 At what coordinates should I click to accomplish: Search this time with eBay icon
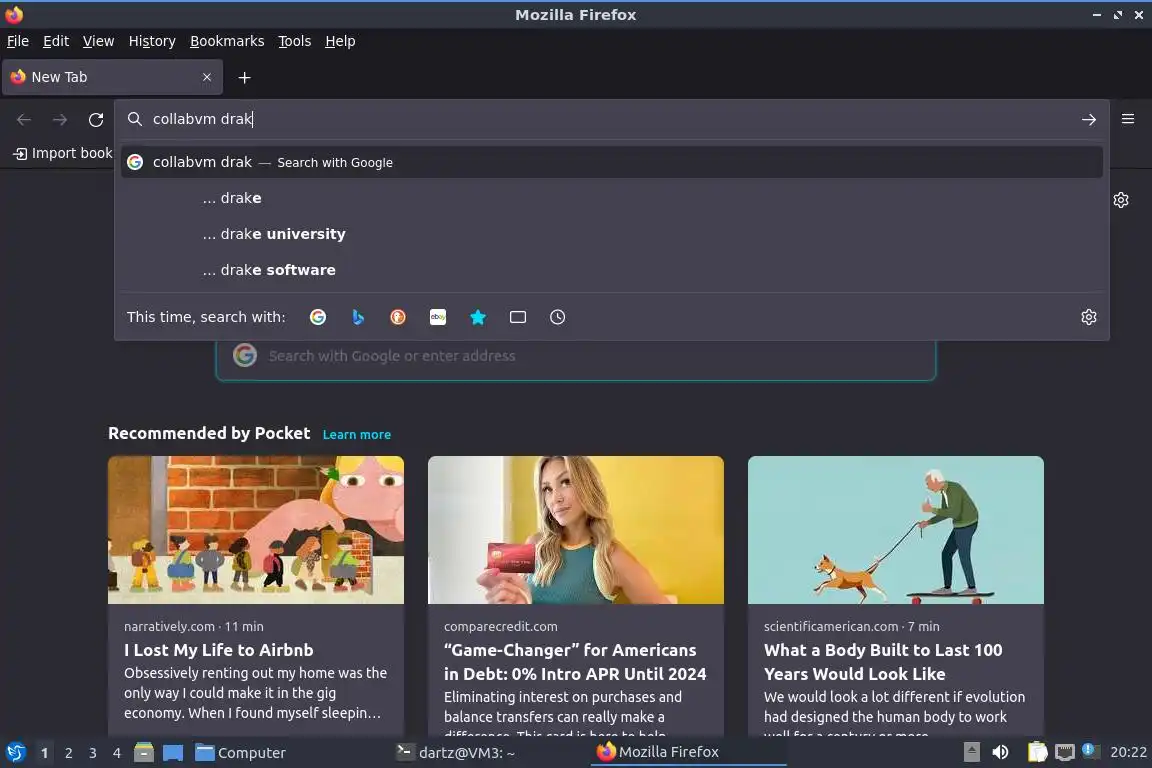click(x=438, y=317)
